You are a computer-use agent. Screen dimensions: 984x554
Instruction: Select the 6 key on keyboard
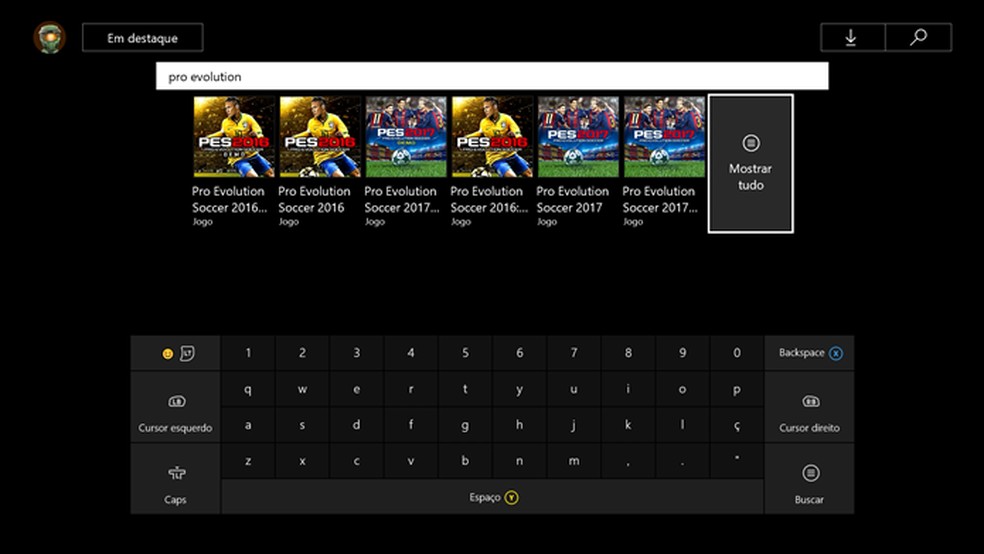(520, 353)
